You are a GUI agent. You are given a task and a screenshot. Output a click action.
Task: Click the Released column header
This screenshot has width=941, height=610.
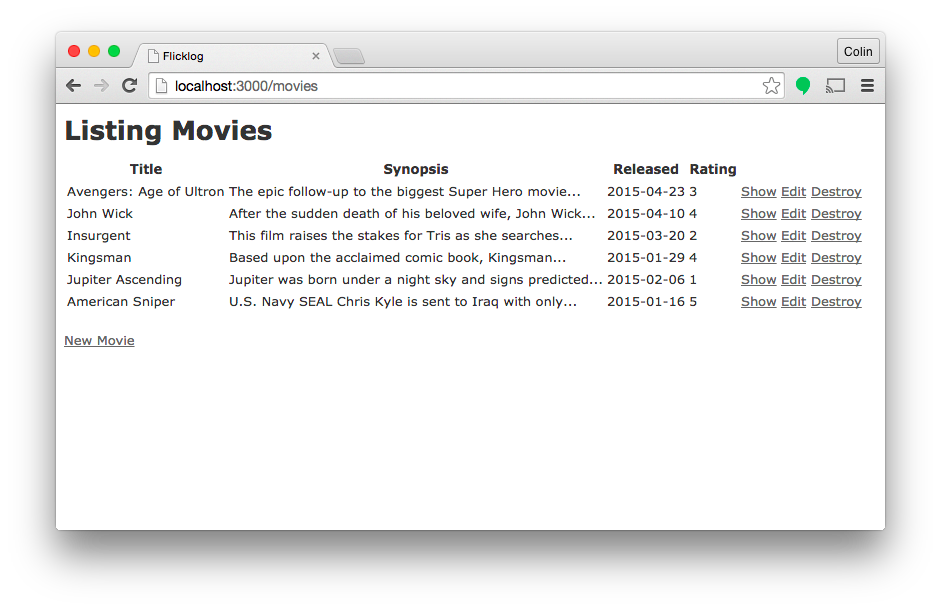[x=646, y=169]
